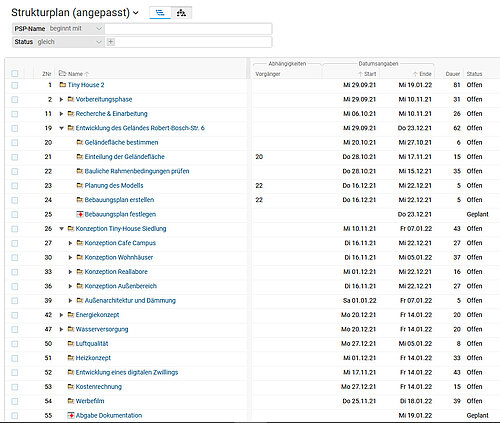The width and height of the screenshot is (500, 423).
Task: Sort by the Start column header
Action: (369, 74)
